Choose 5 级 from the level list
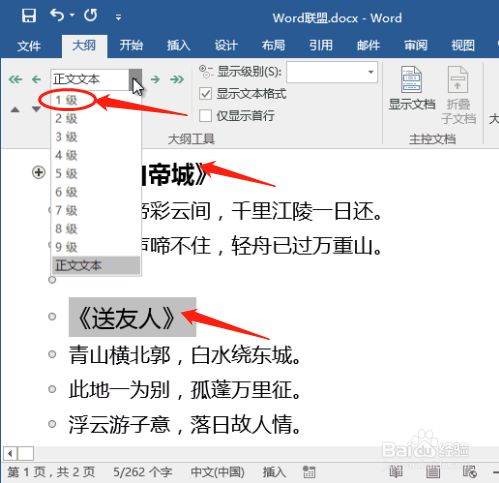 coord(96,173)
